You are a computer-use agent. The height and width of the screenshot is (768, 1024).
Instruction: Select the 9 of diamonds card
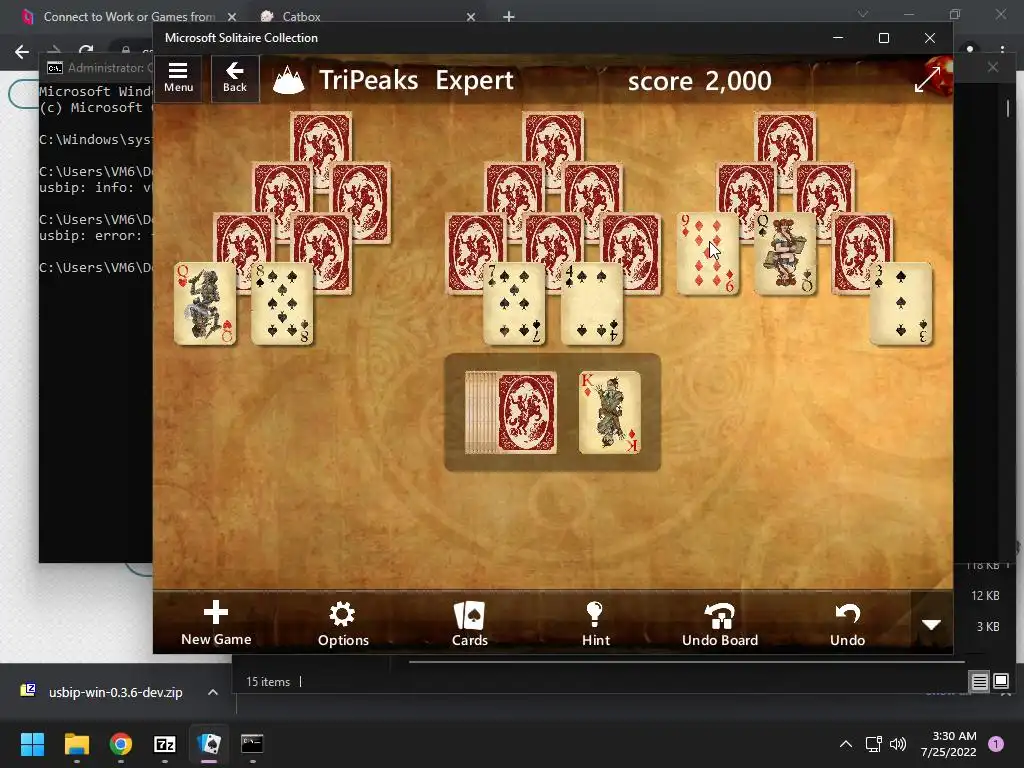(708, 253)
